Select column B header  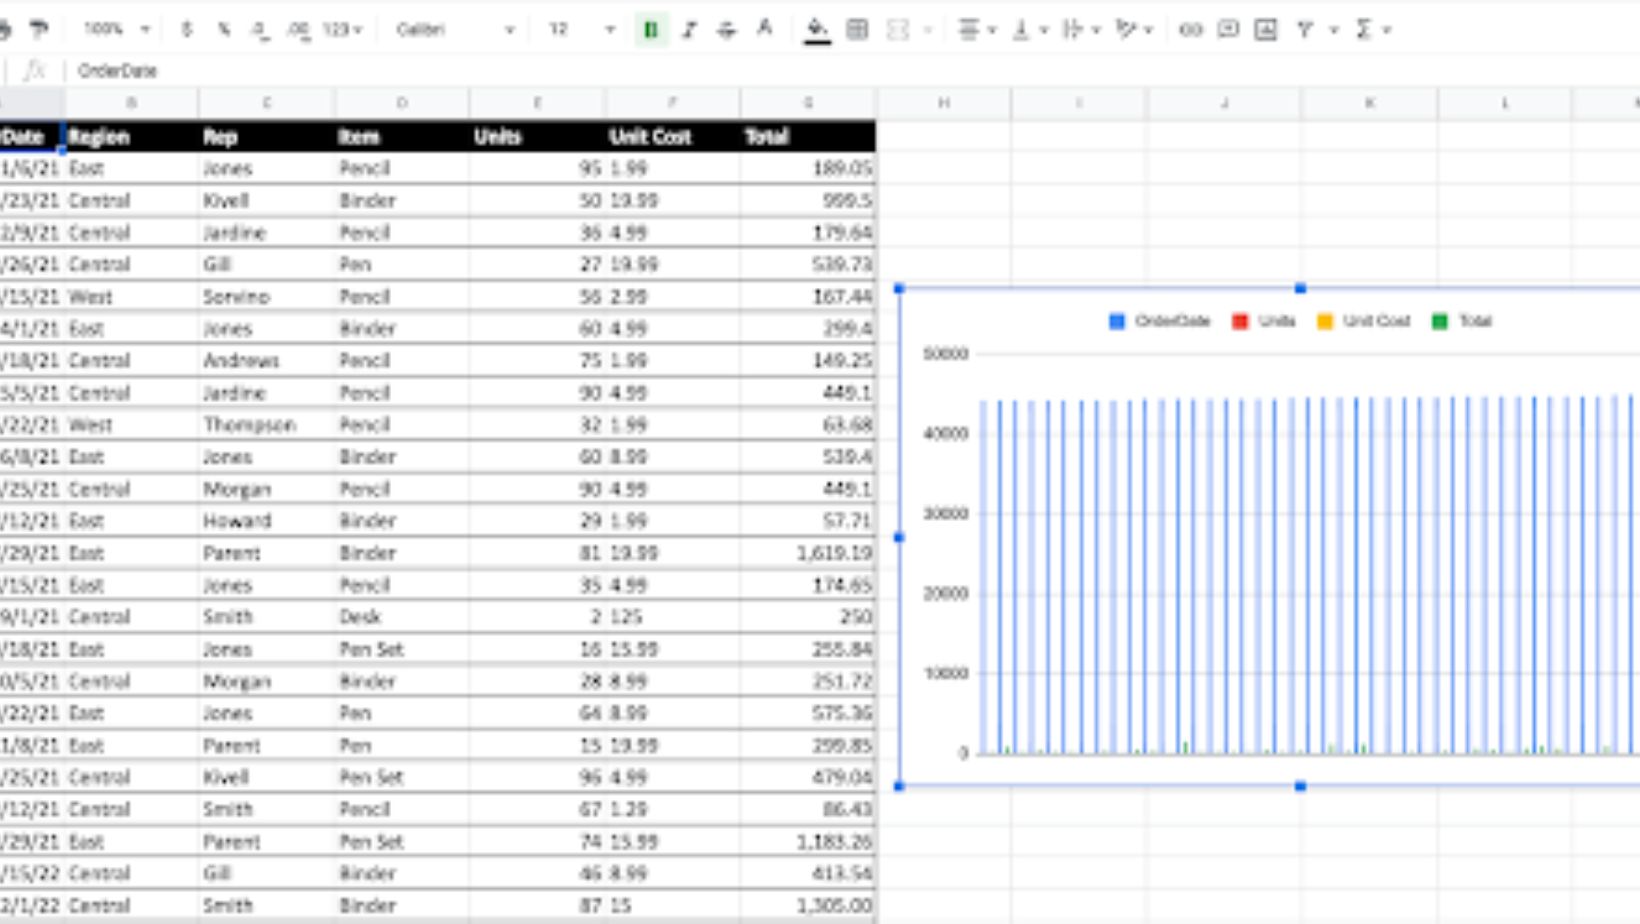coord(132,103)
